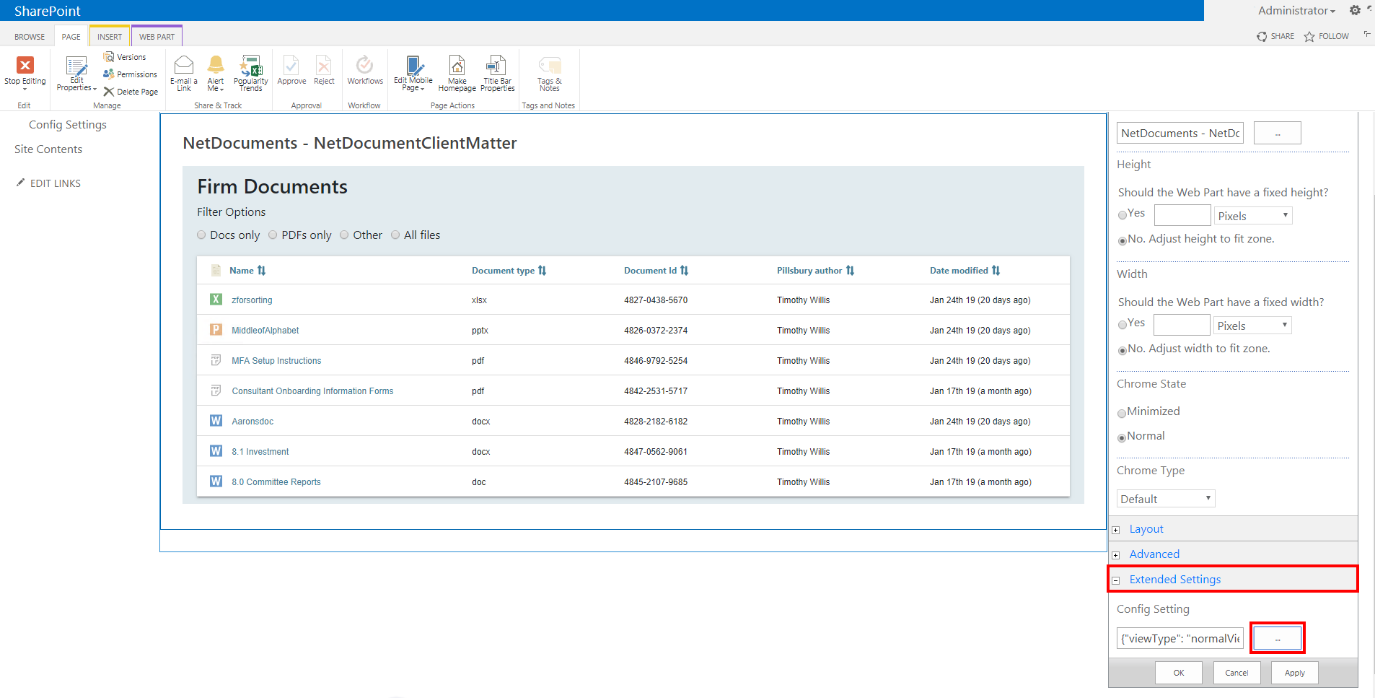This screenshot has width=1375, height=698.
Task: Click the Stop Editing icon in the ribbon
Action: [25, 66]
